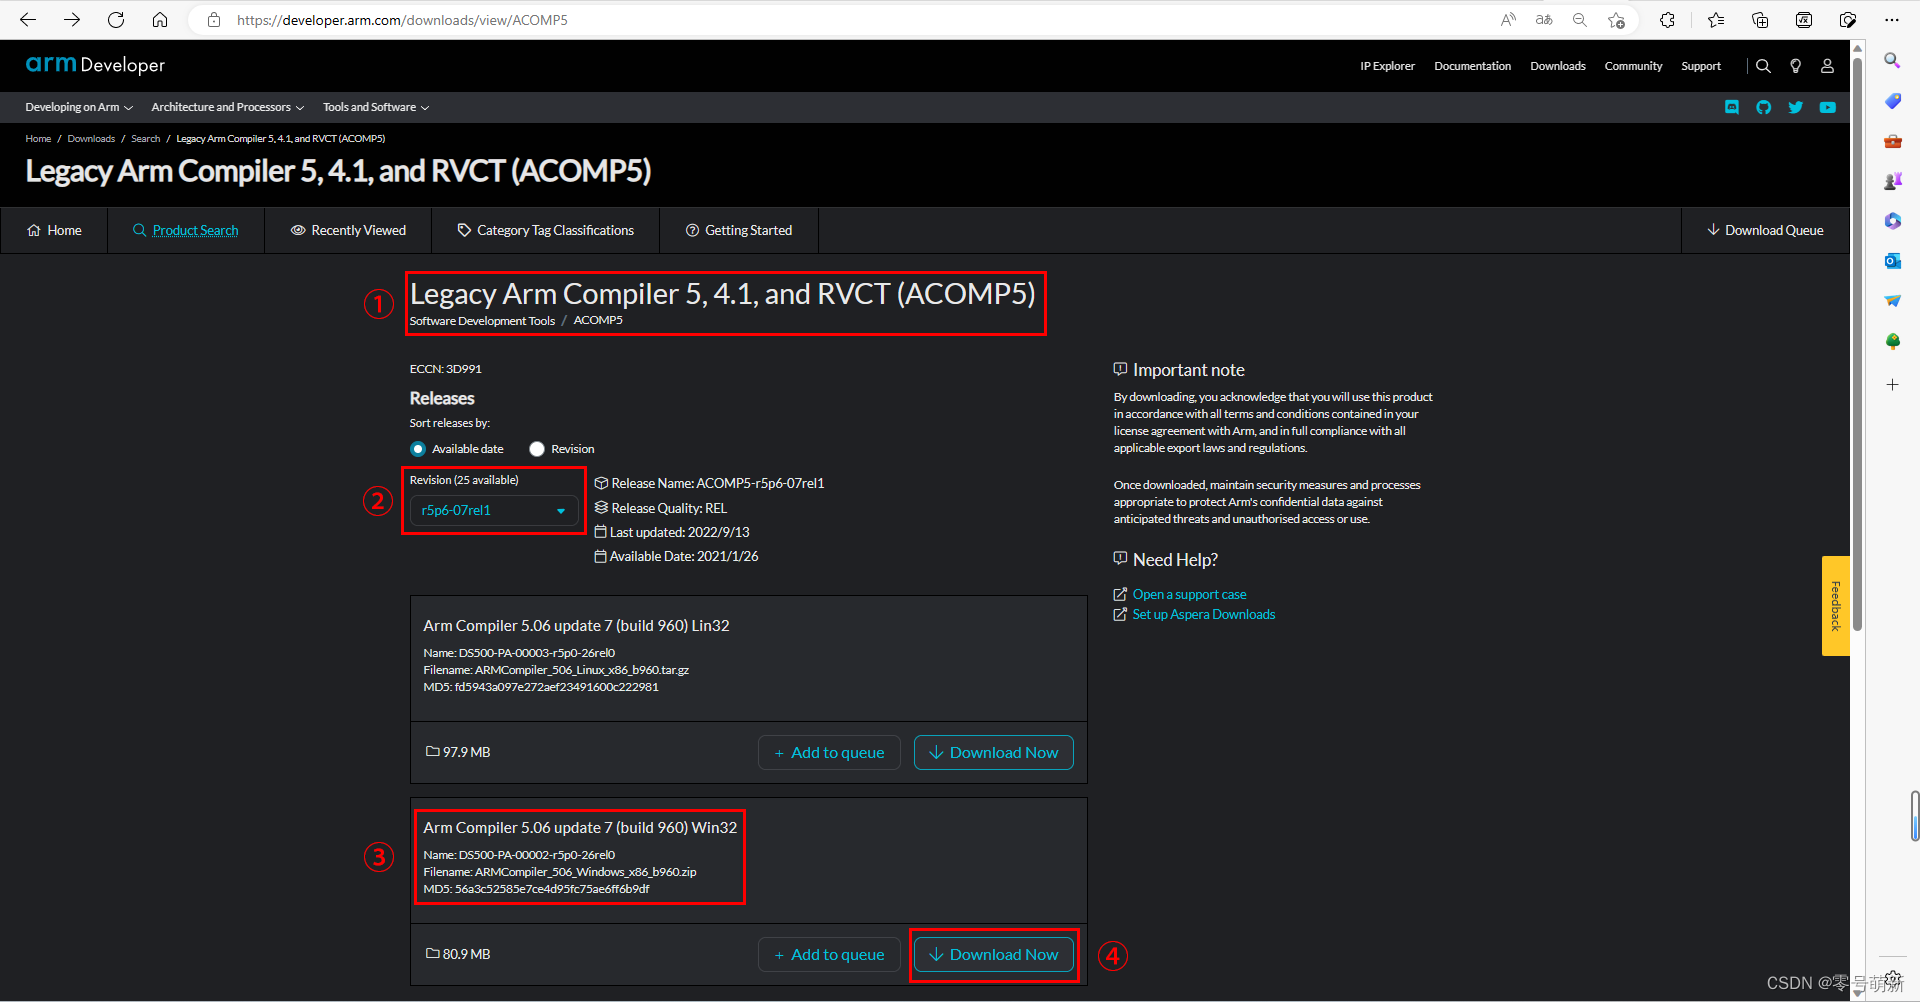Open the Download Queue
The width and height of the screenshot is (1920, 1002).
coord(1765,230)
